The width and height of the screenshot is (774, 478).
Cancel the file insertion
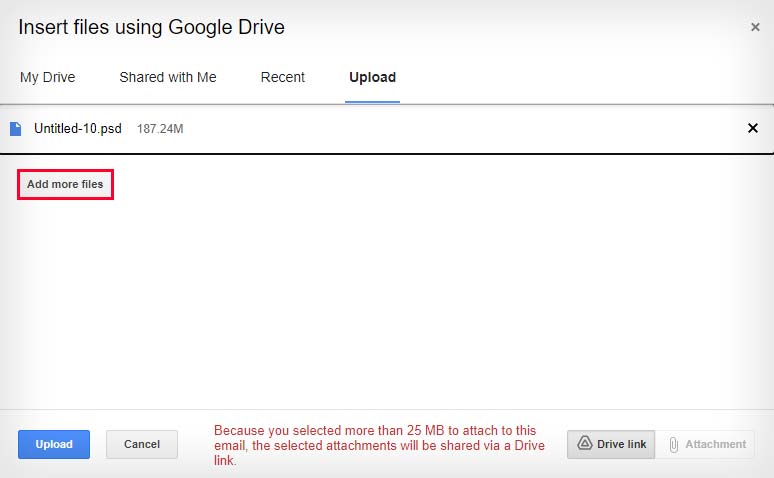tap(142, 444)
